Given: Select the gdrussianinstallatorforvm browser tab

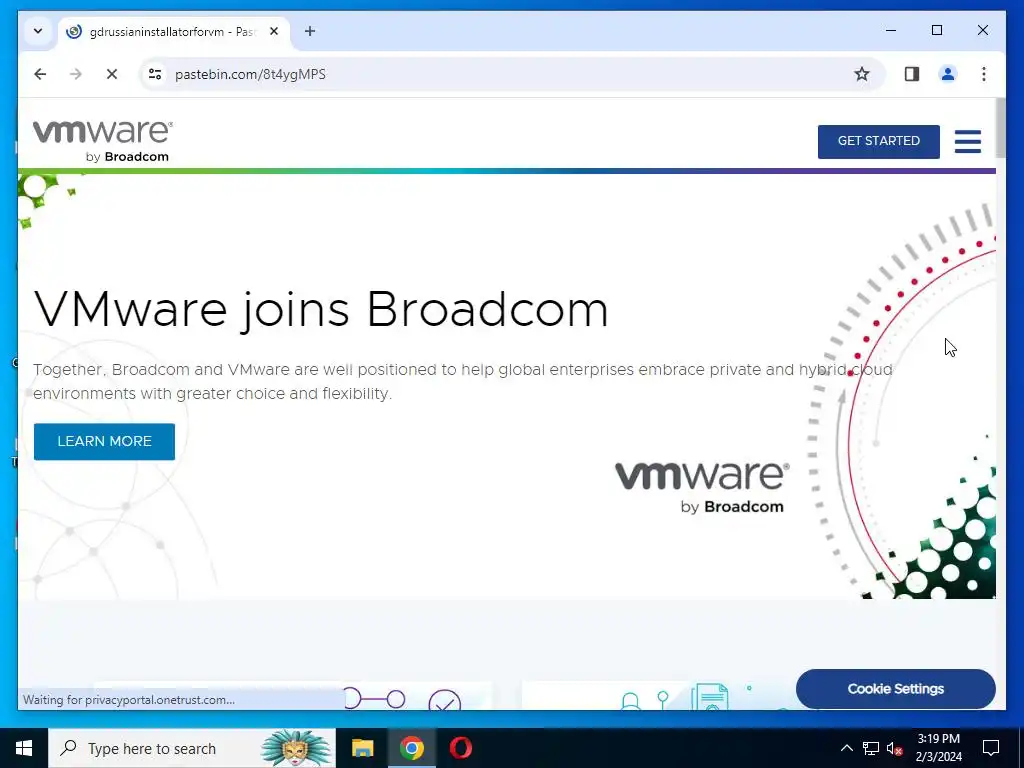Looking at the screenshot, I should [174, 31].
